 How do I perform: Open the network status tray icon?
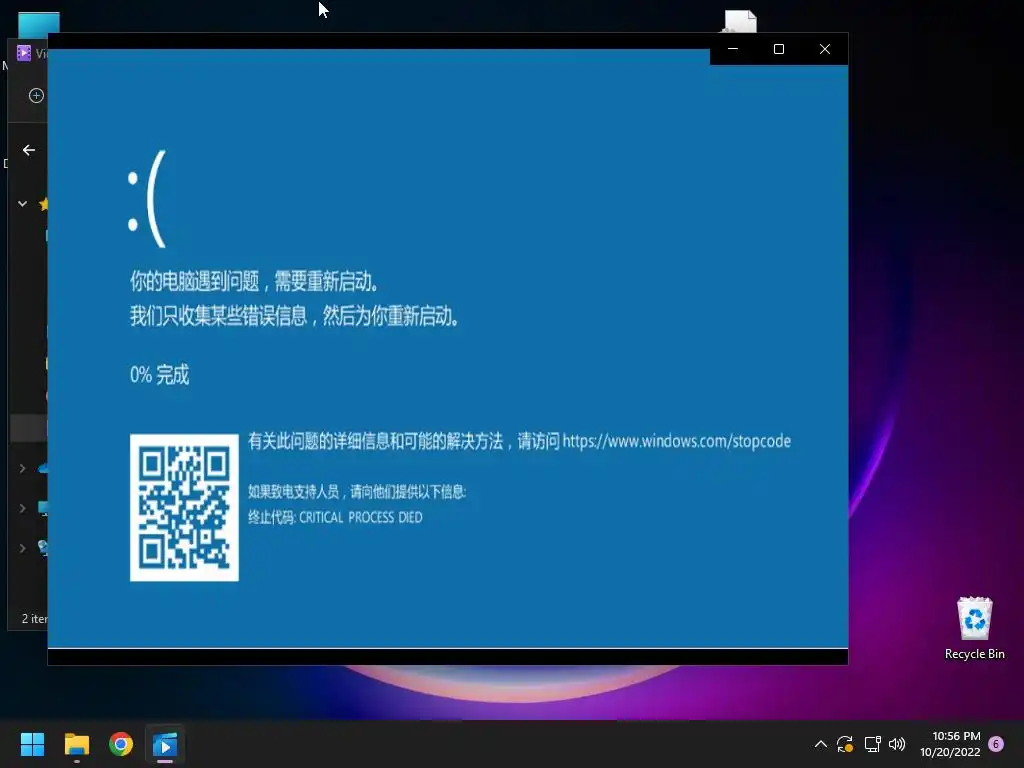(872, 744)
